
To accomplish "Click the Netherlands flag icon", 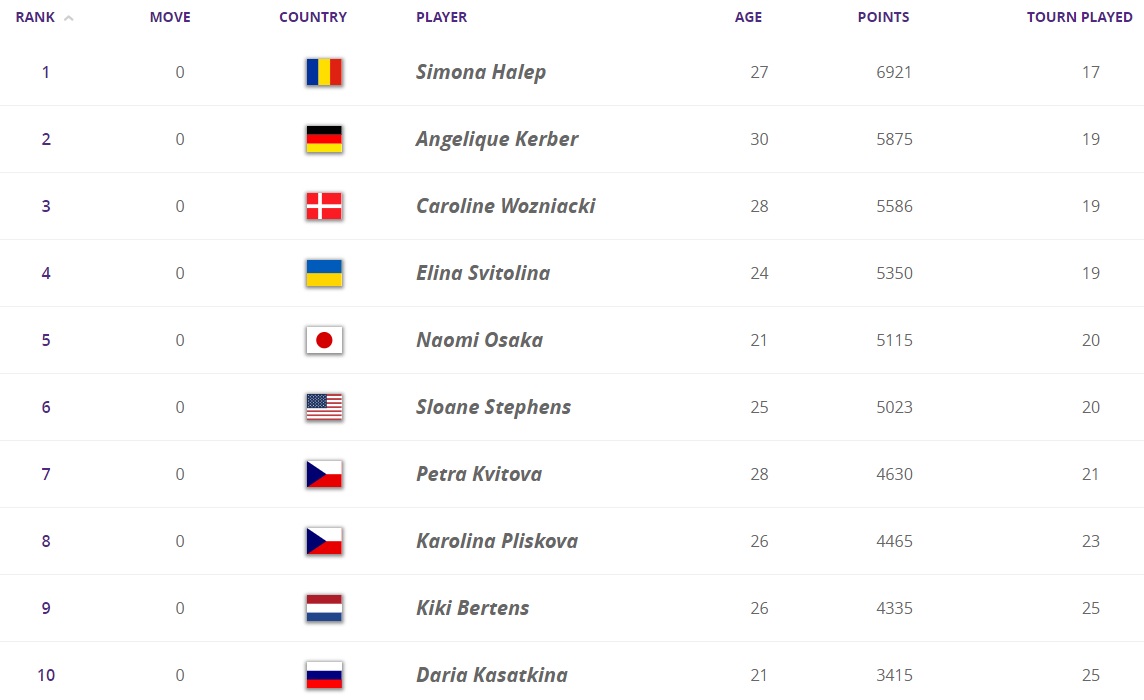I will (324, 608).
